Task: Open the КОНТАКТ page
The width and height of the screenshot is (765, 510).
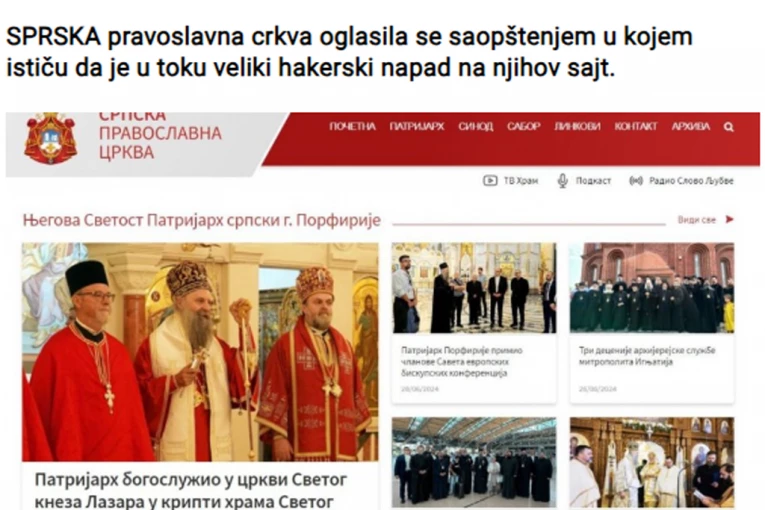Action: tap(636, 126)
